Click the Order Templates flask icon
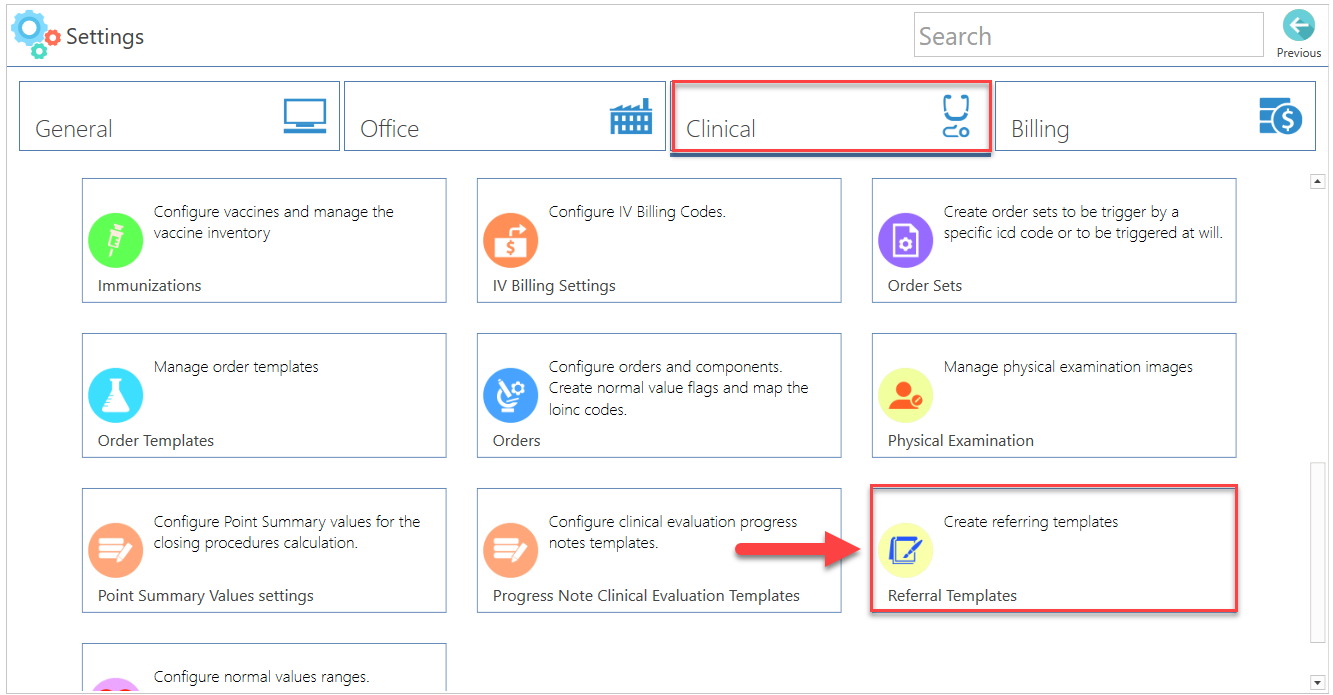Image resolution: width=1333 pixels, height=695 pixels. [x=116, y=395]
